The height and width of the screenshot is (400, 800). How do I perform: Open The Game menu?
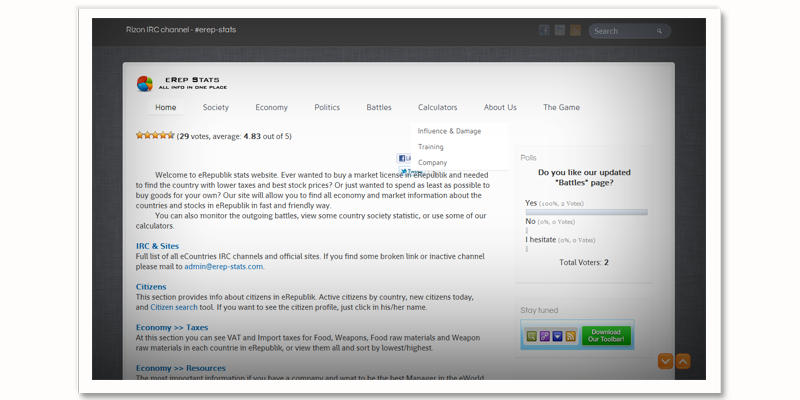(x=561, y=107)
